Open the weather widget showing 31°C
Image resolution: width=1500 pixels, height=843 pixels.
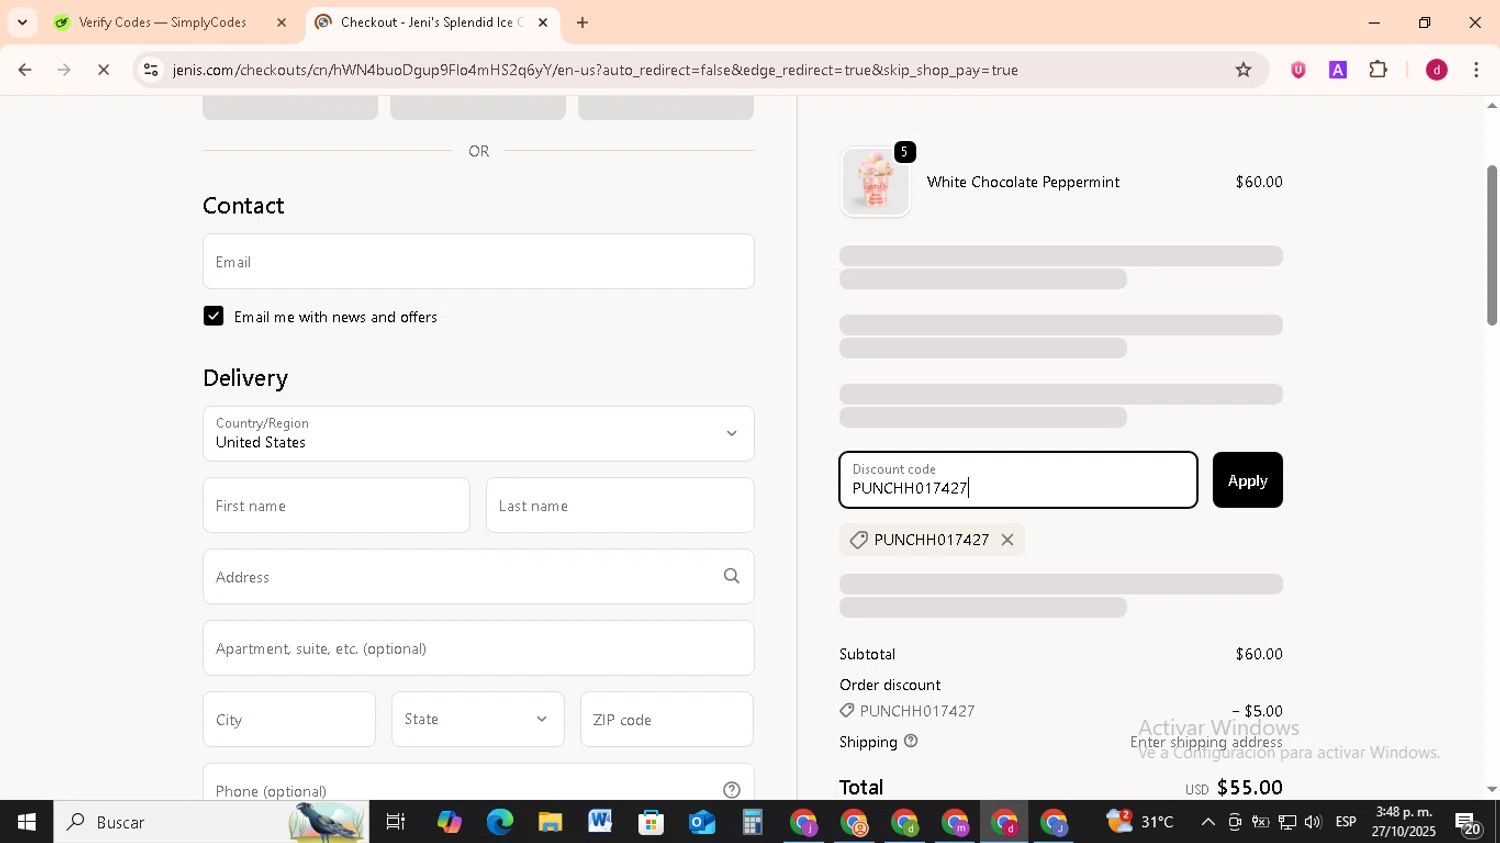pyautogui.click(x=1140, y=822)
